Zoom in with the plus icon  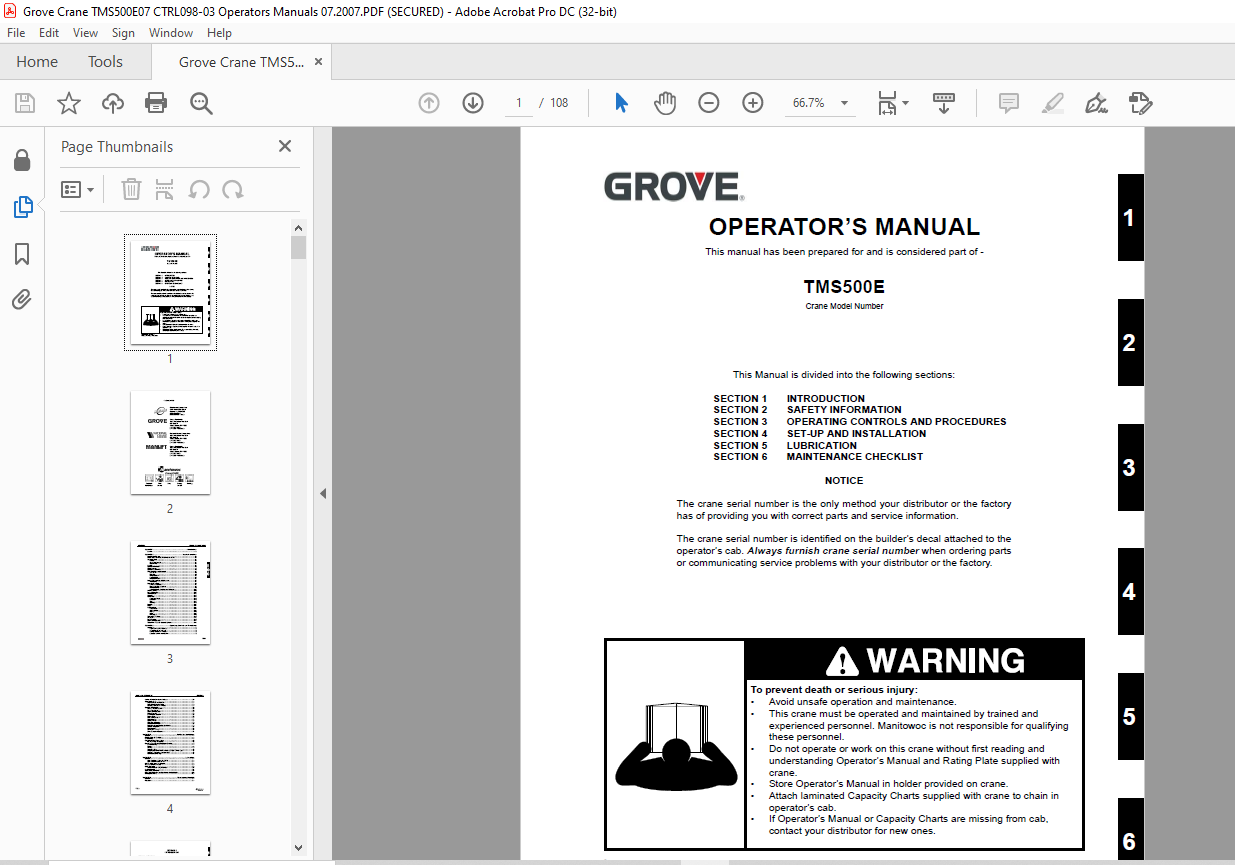[x=753, y=103]
